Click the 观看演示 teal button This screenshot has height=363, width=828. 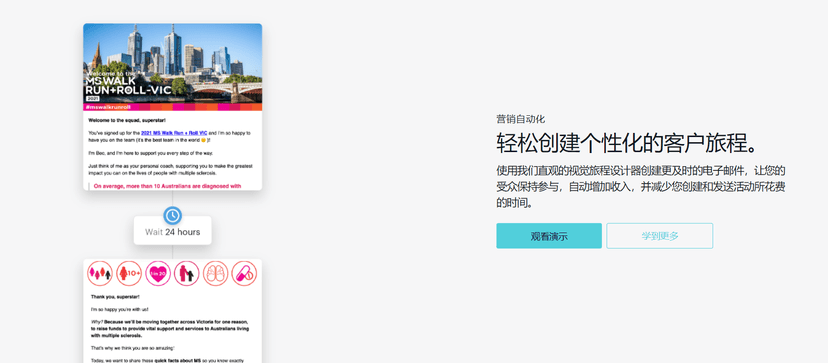549,236
